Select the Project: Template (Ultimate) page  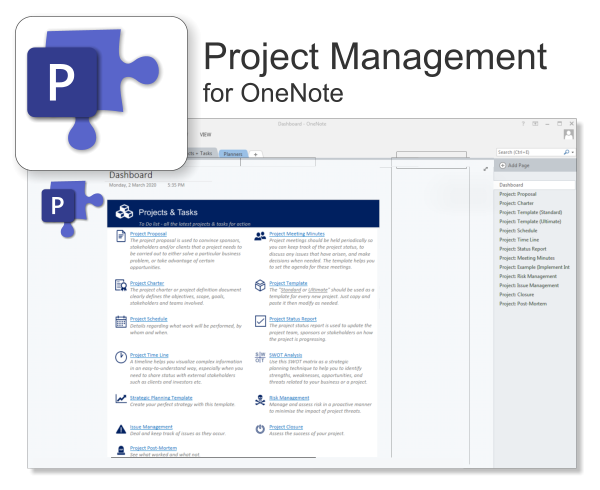(x=530, y=221)
